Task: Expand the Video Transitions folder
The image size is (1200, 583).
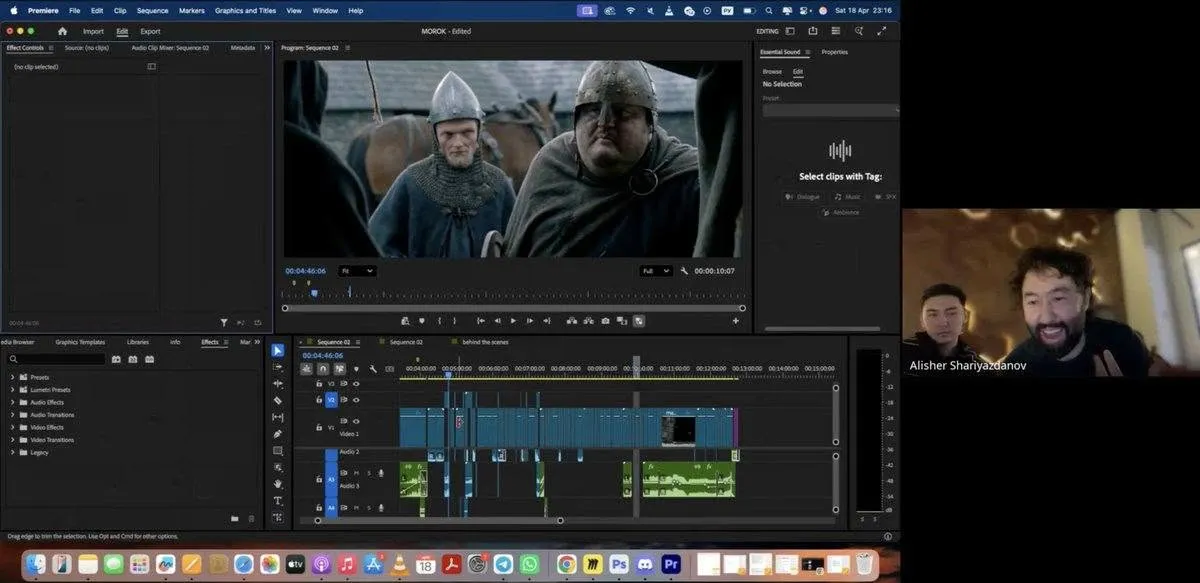Action: coord(12,440)
